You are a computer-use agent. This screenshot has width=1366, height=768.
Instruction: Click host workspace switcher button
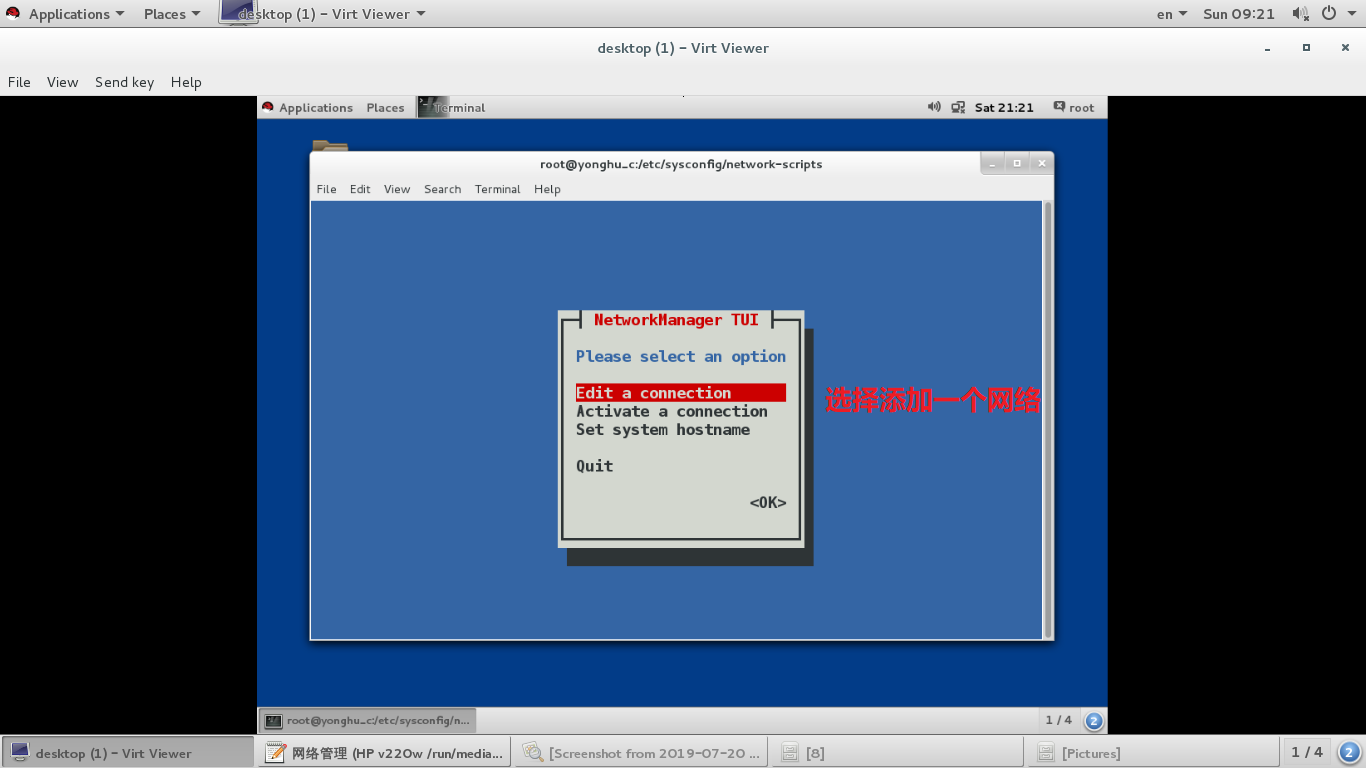(x=1349, y=752)
